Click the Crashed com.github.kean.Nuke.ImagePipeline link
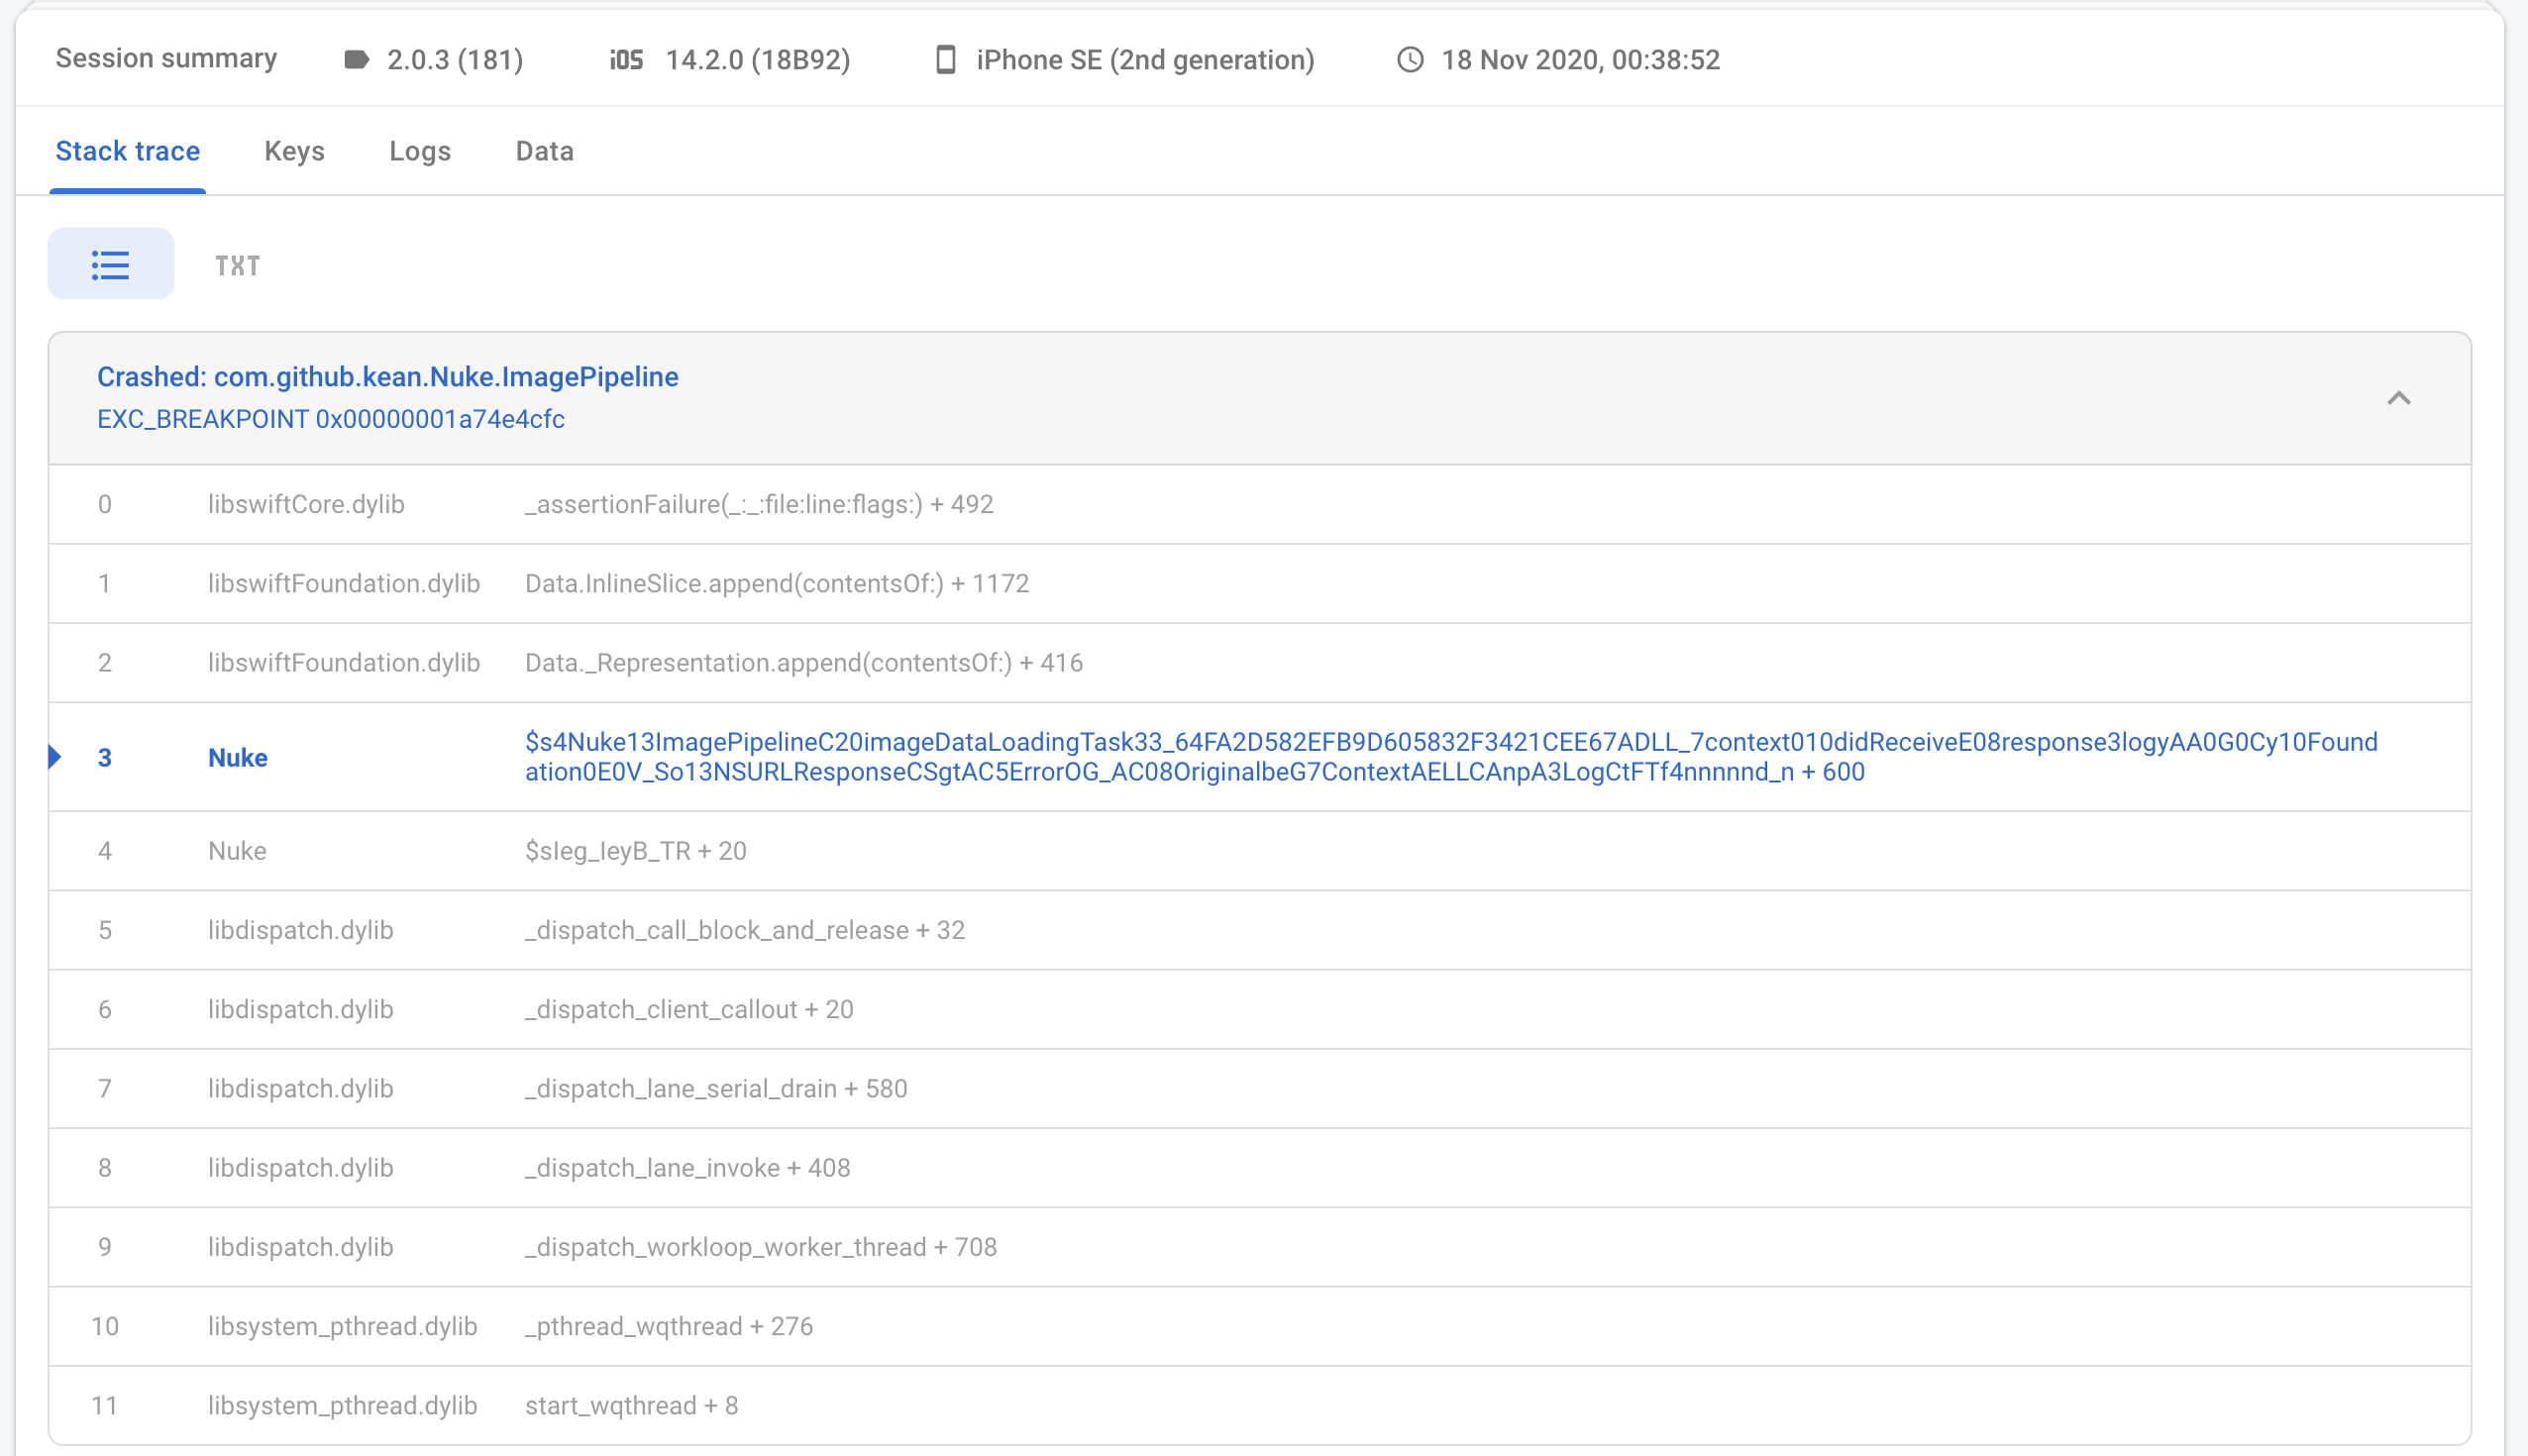Screen dimensions: 2528x1456 (x=388, y=377)
